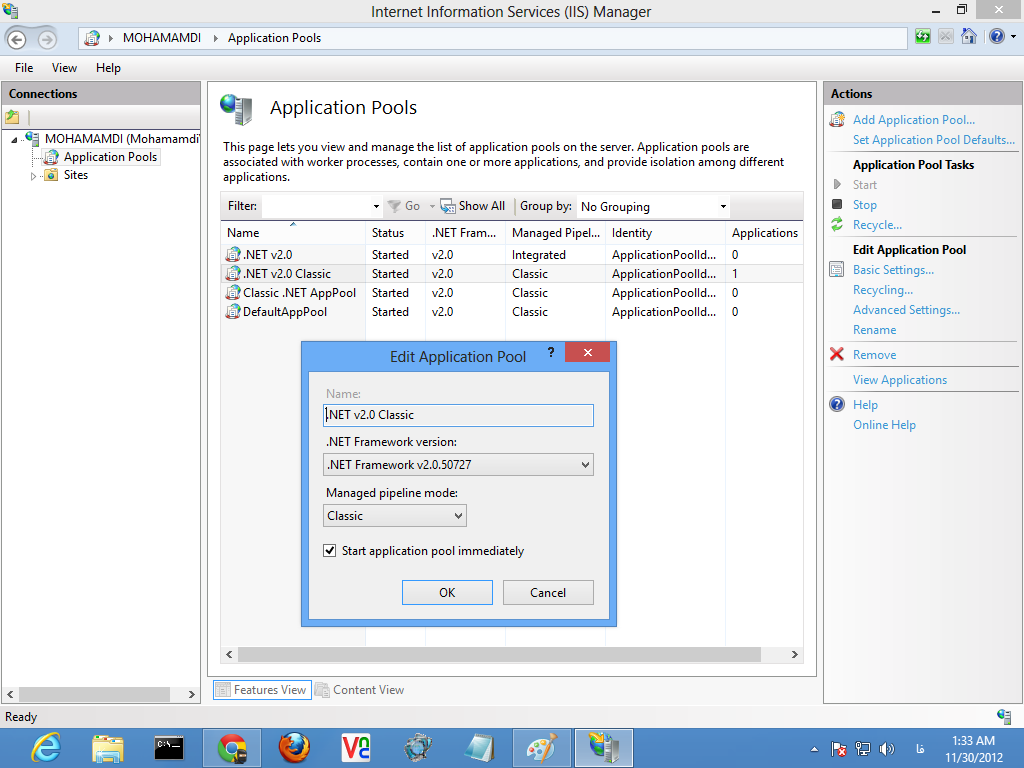
Task: Uncheck Start application pool immediately
Action: (330, 551)
